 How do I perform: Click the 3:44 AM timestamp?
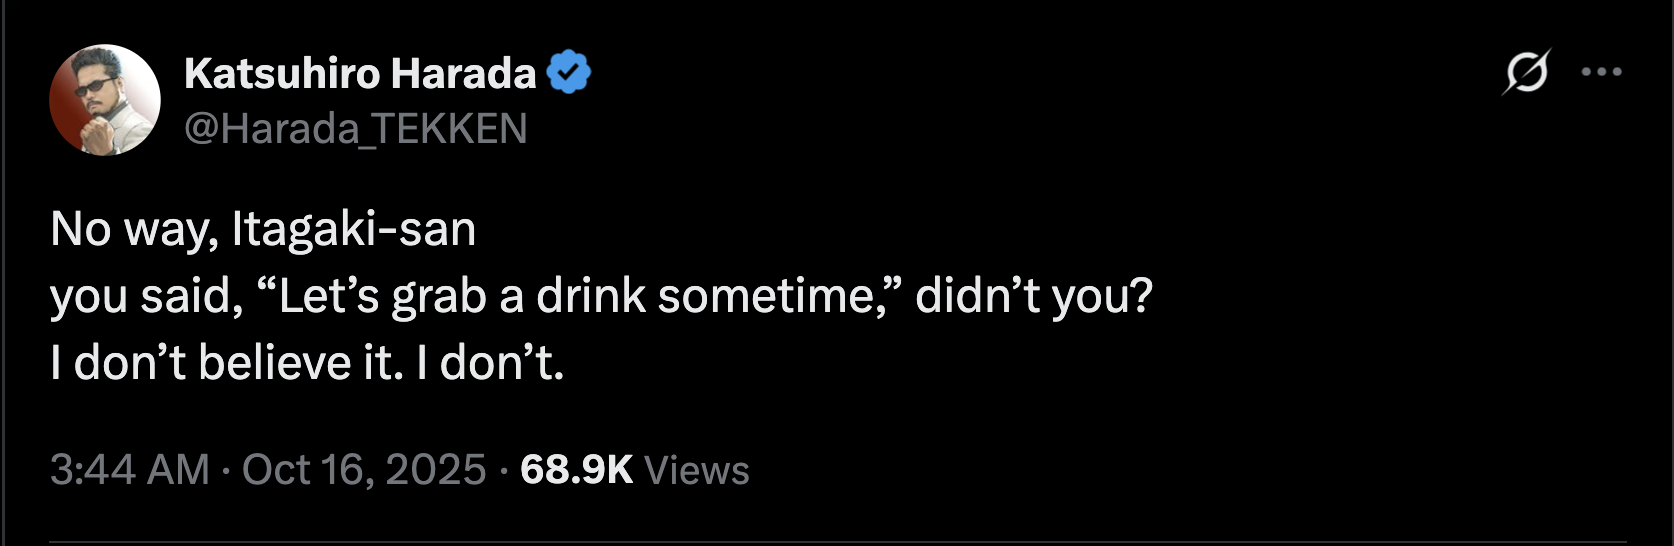[130, 470]
